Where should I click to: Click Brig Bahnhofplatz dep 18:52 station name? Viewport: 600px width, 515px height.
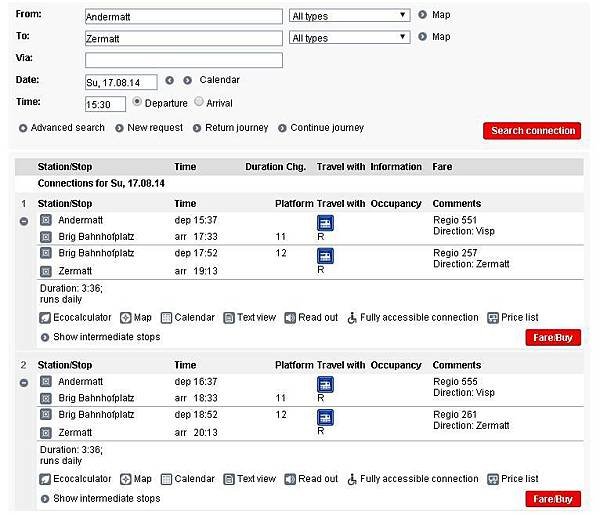(x=96, y=415)
